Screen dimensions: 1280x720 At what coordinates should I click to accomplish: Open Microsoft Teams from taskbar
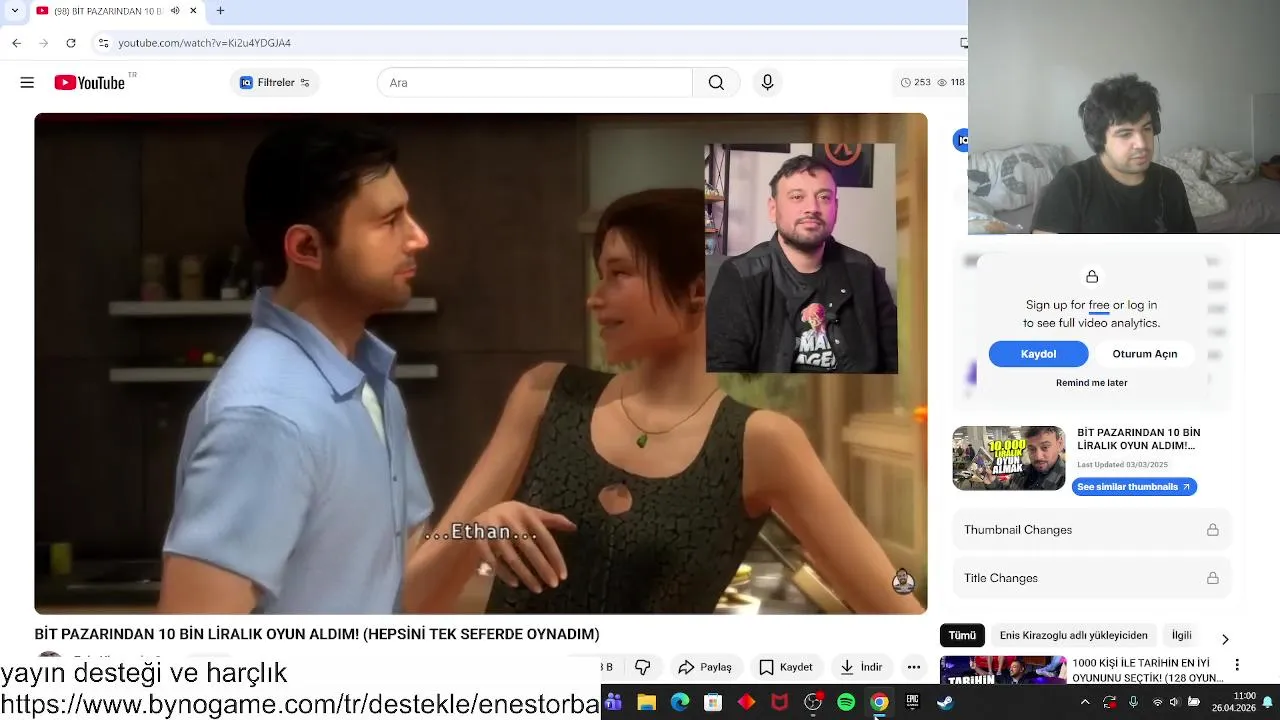click(x=613, y=703)
